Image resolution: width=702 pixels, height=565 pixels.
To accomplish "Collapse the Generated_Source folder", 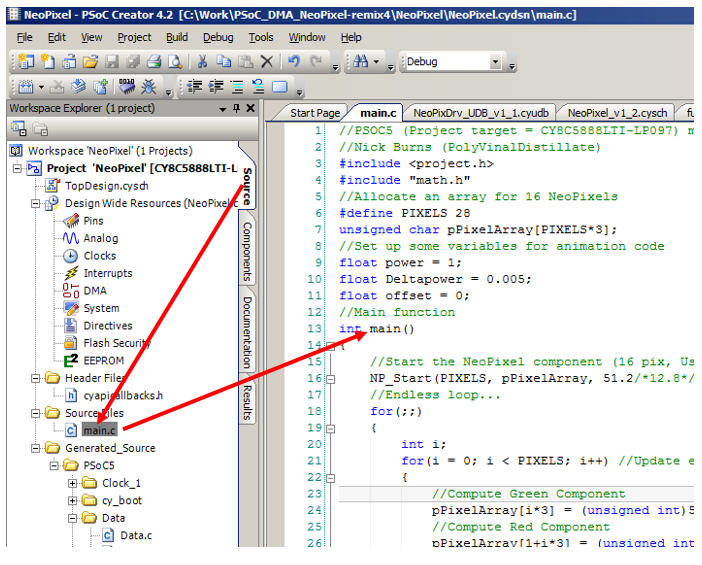I will 35,448.
